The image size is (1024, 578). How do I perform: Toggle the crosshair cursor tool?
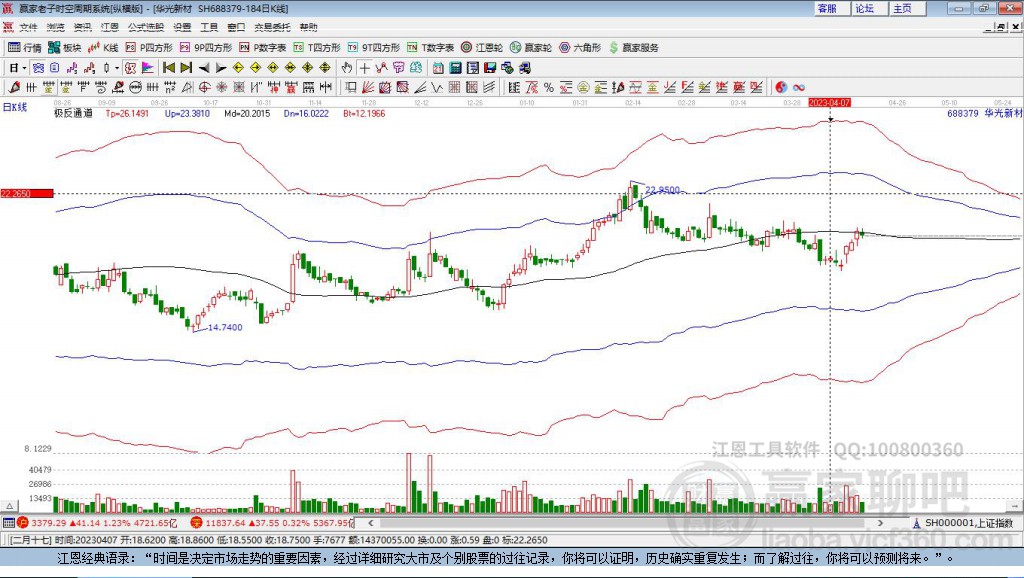pos(364,68)
